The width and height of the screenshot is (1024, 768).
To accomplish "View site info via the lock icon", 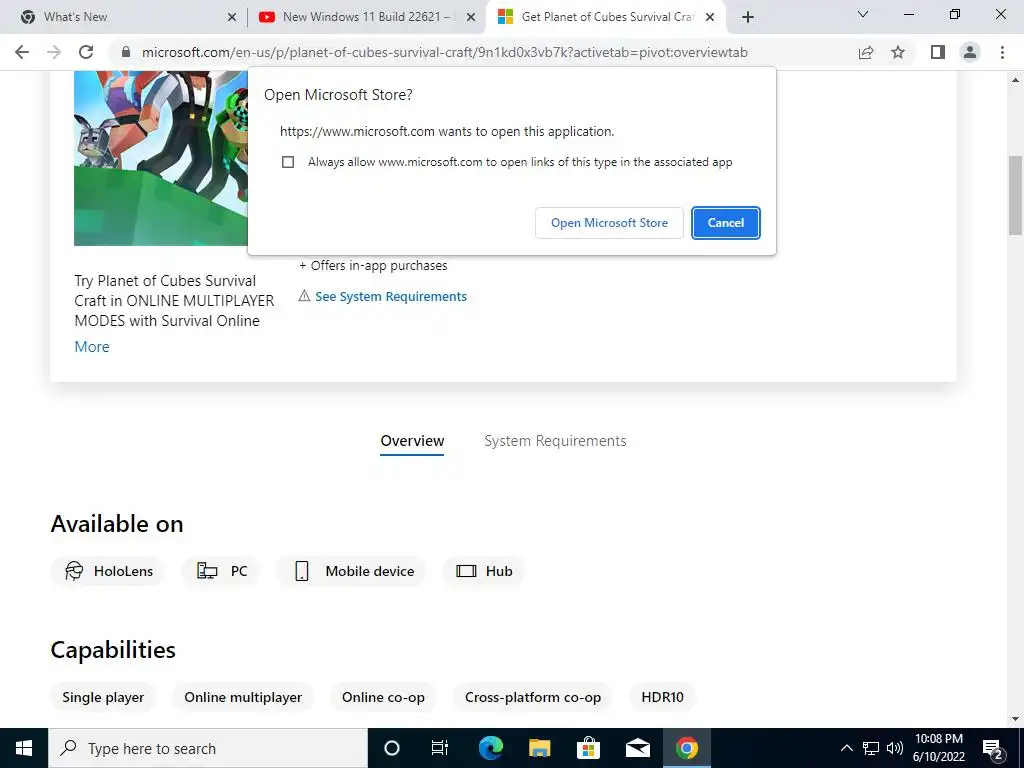I will [126, 52].
